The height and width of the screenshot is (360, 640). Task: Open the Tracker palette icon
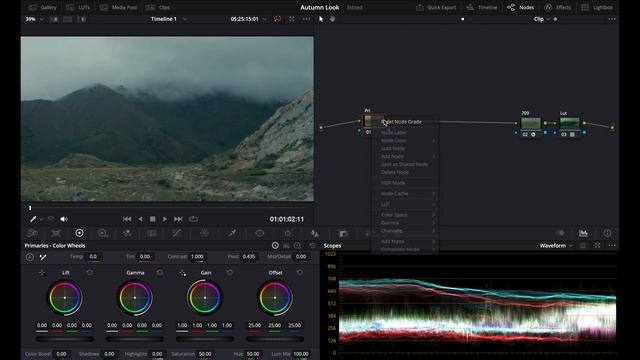click(288, 233)
